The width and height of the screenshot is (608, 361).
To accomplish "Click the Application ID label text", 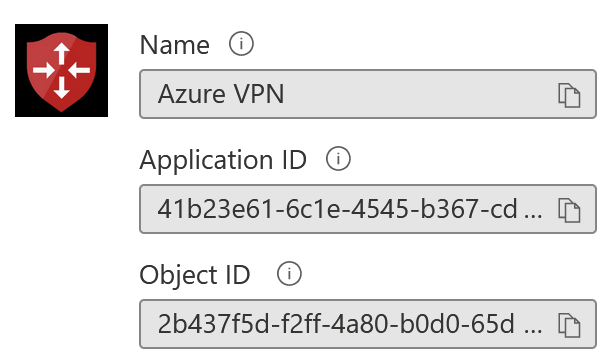I will [x=223, y=160].
